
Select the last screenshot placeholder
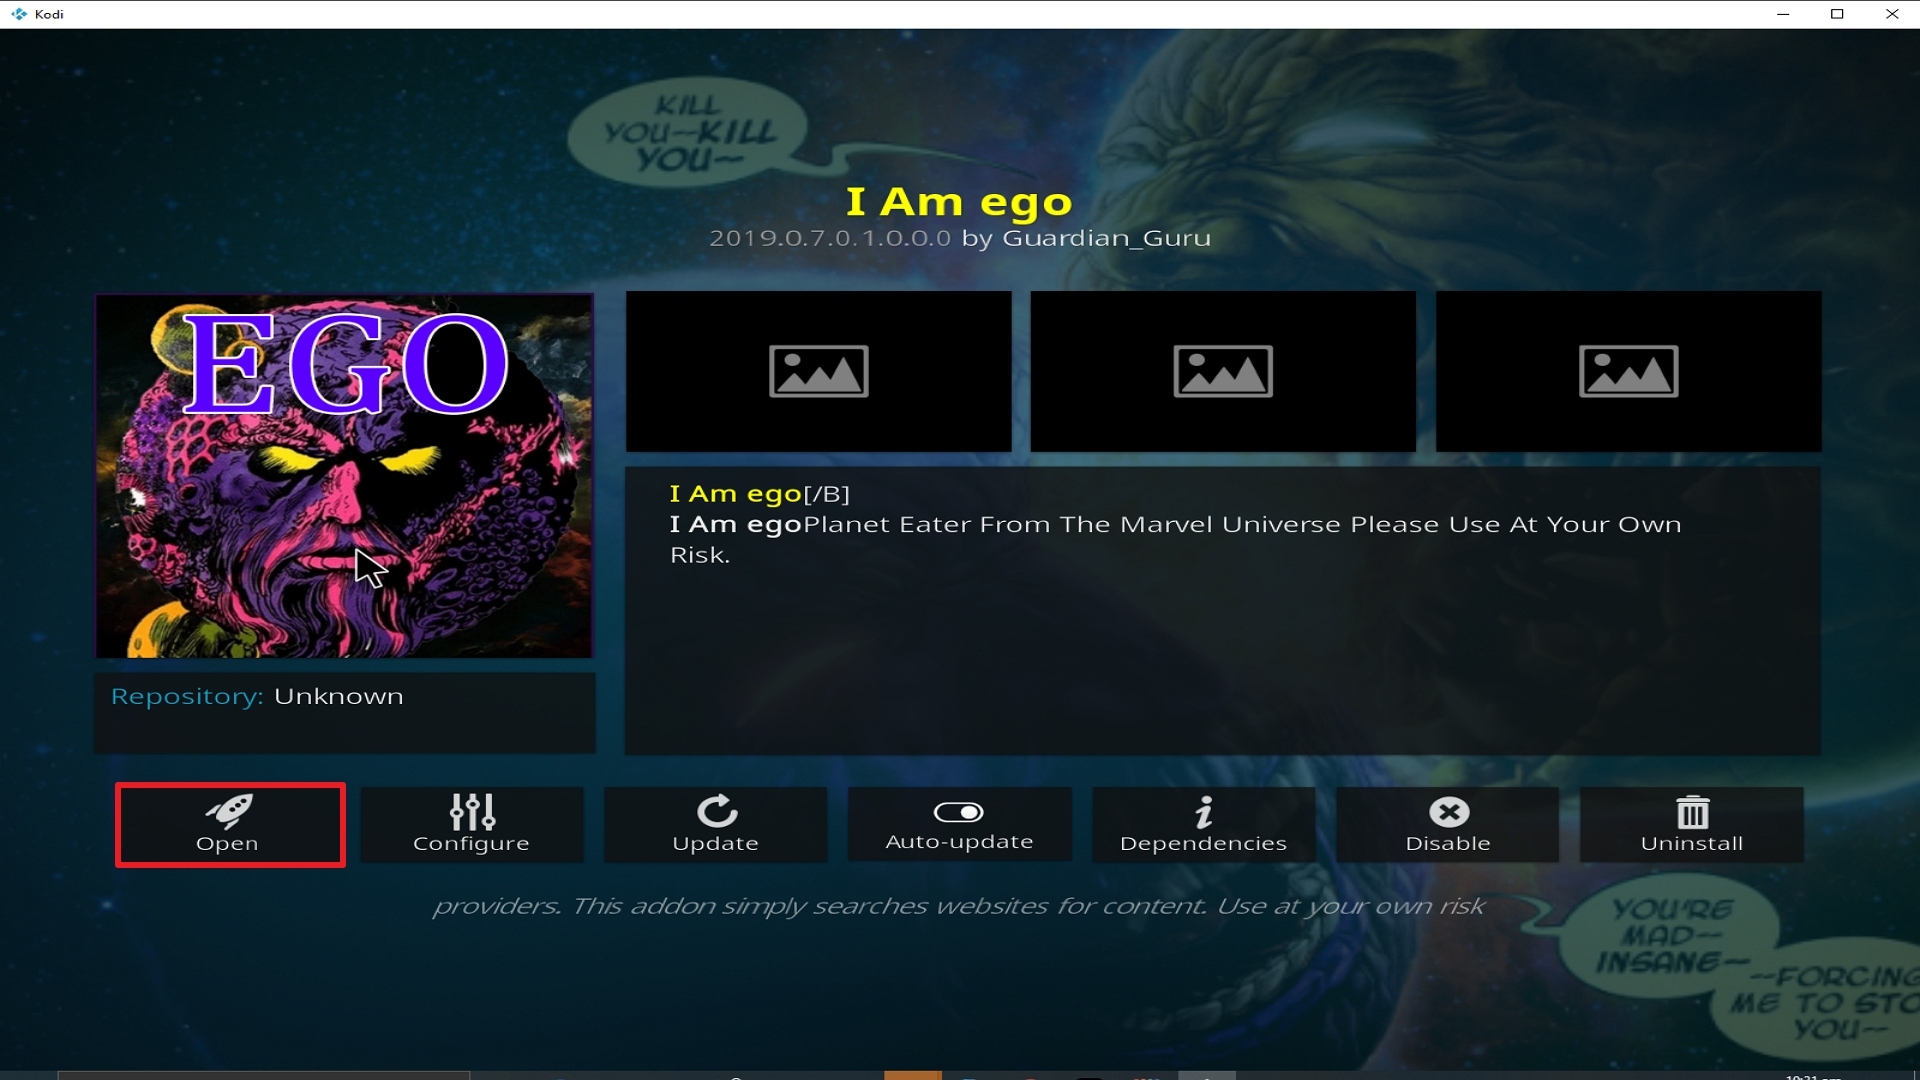point(1629,372)
